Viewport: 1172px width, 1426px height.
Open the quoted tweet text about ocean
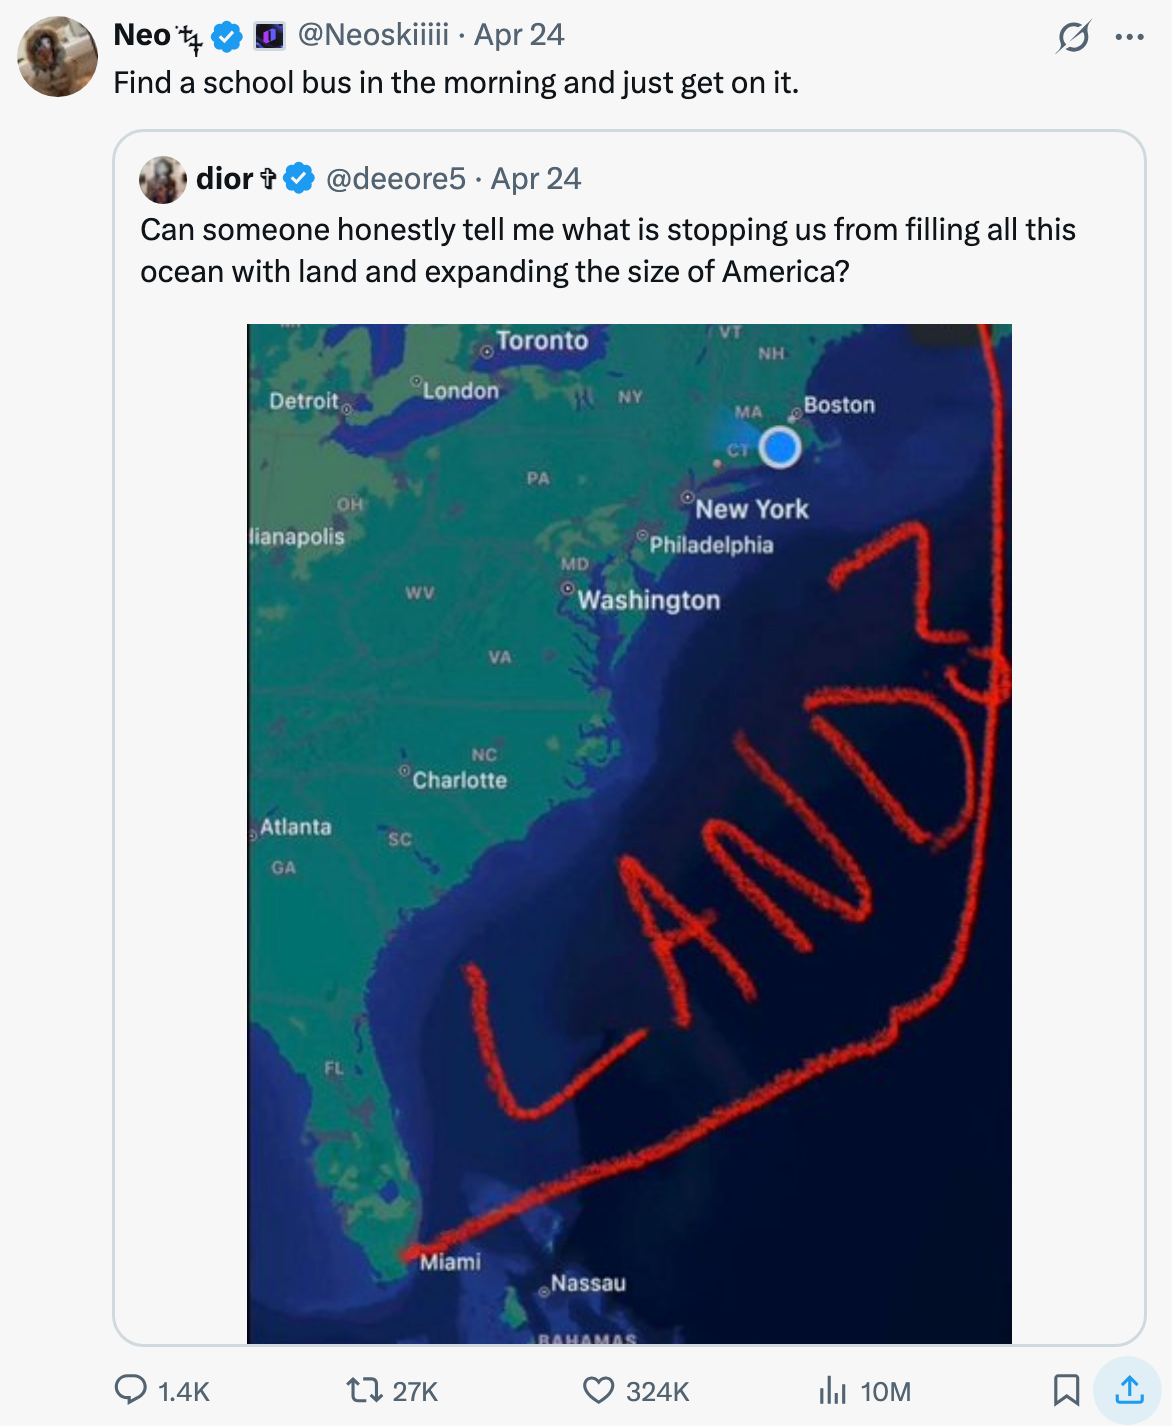click(607, 250)
